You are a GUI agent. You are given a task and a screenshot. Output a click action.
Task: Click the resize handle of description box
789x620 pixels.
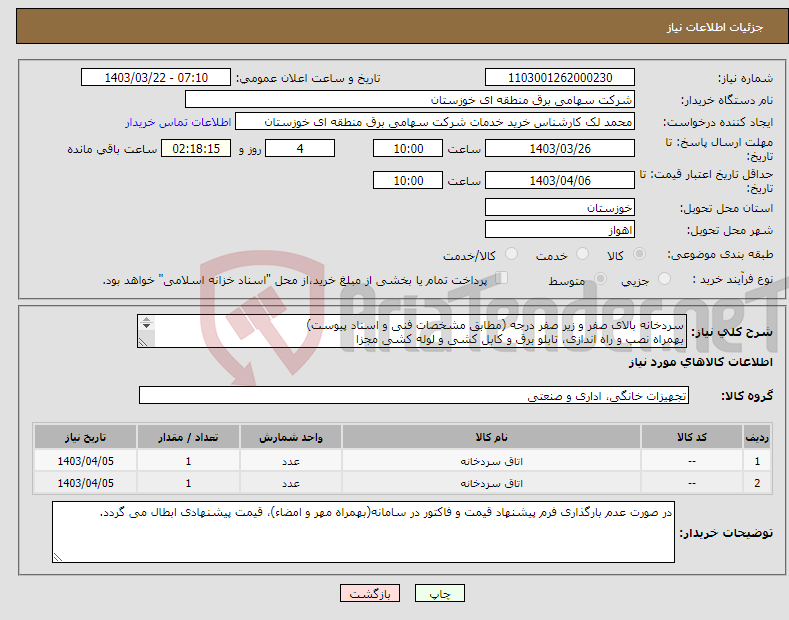[143, 342]
